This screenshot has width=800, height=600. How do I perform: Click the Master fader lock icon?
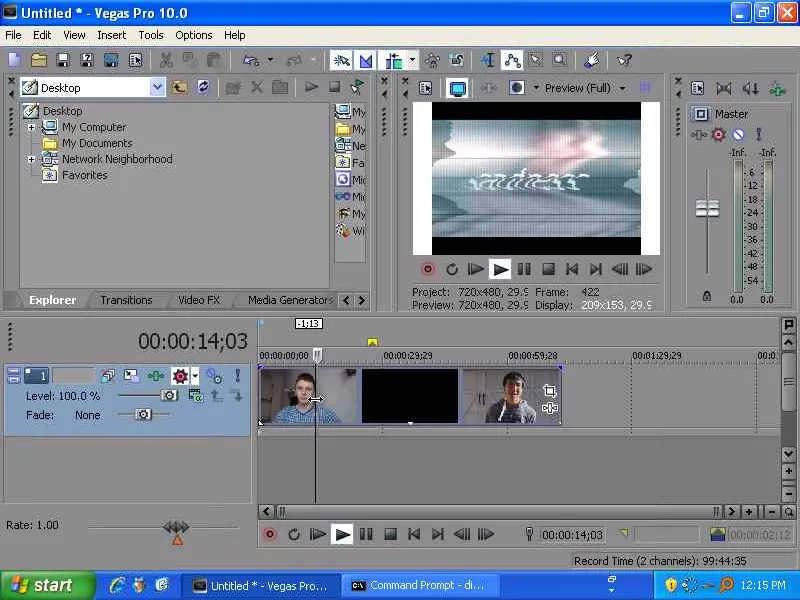(x=707, y=296)
